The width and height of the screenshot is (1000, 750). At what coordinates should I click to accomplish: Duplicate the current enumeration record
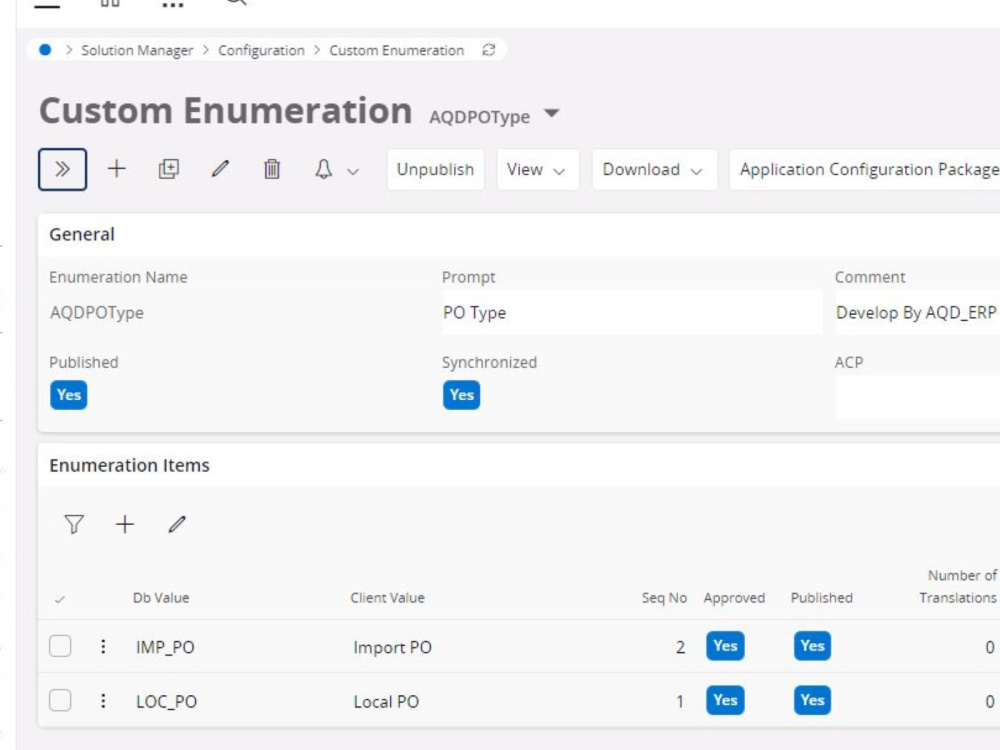168,169
